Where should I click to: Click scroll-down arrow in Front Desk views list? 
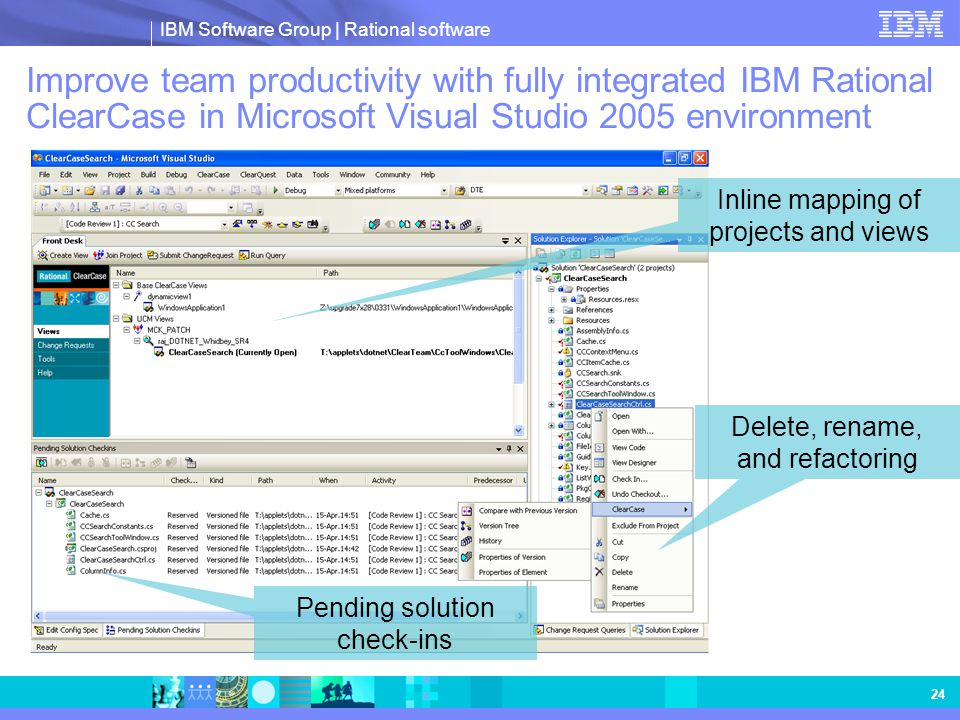point(519,430)
